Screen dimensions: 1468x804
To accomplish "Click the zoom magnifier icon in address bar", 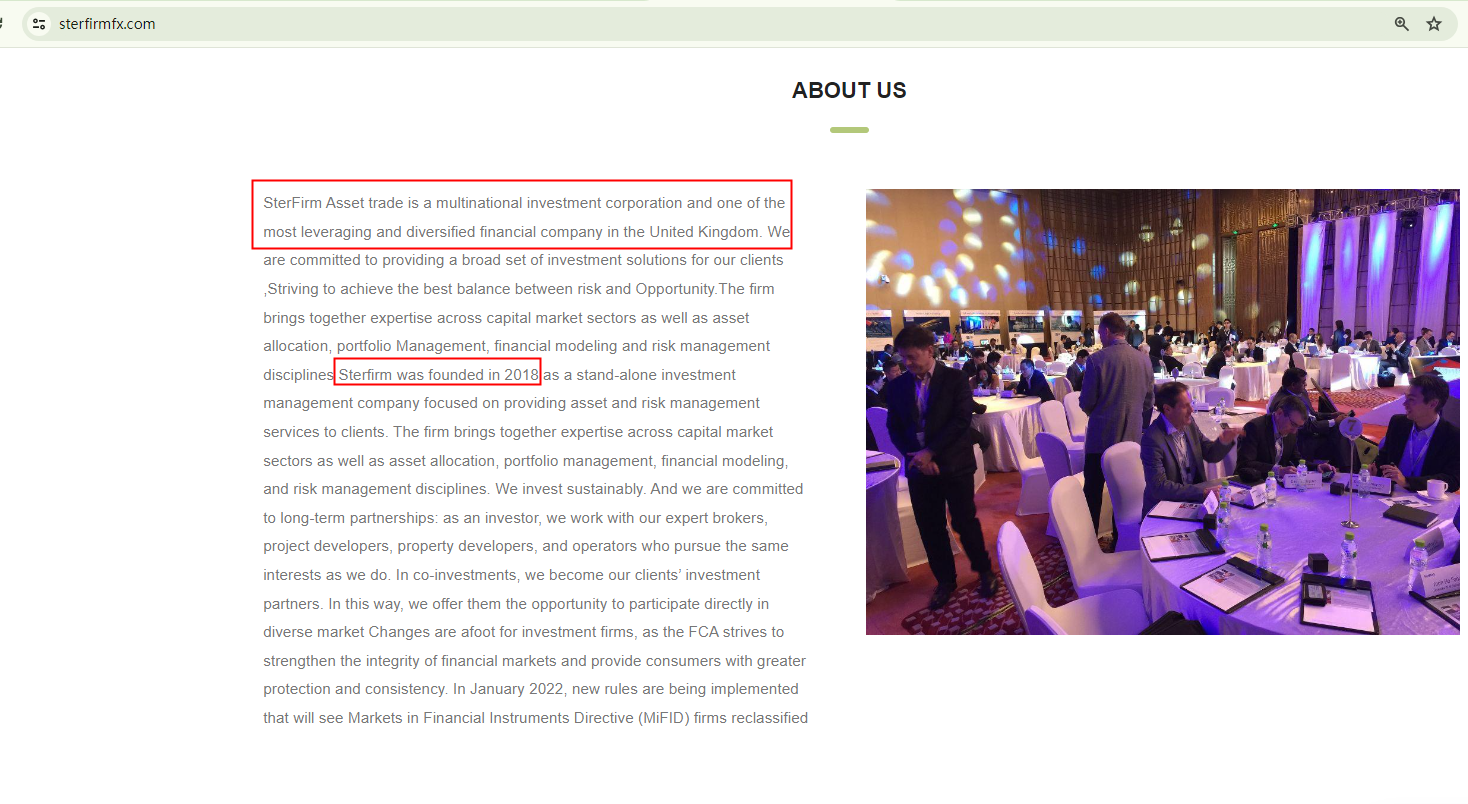I will pyautogui.click(x=1402, y=24).
